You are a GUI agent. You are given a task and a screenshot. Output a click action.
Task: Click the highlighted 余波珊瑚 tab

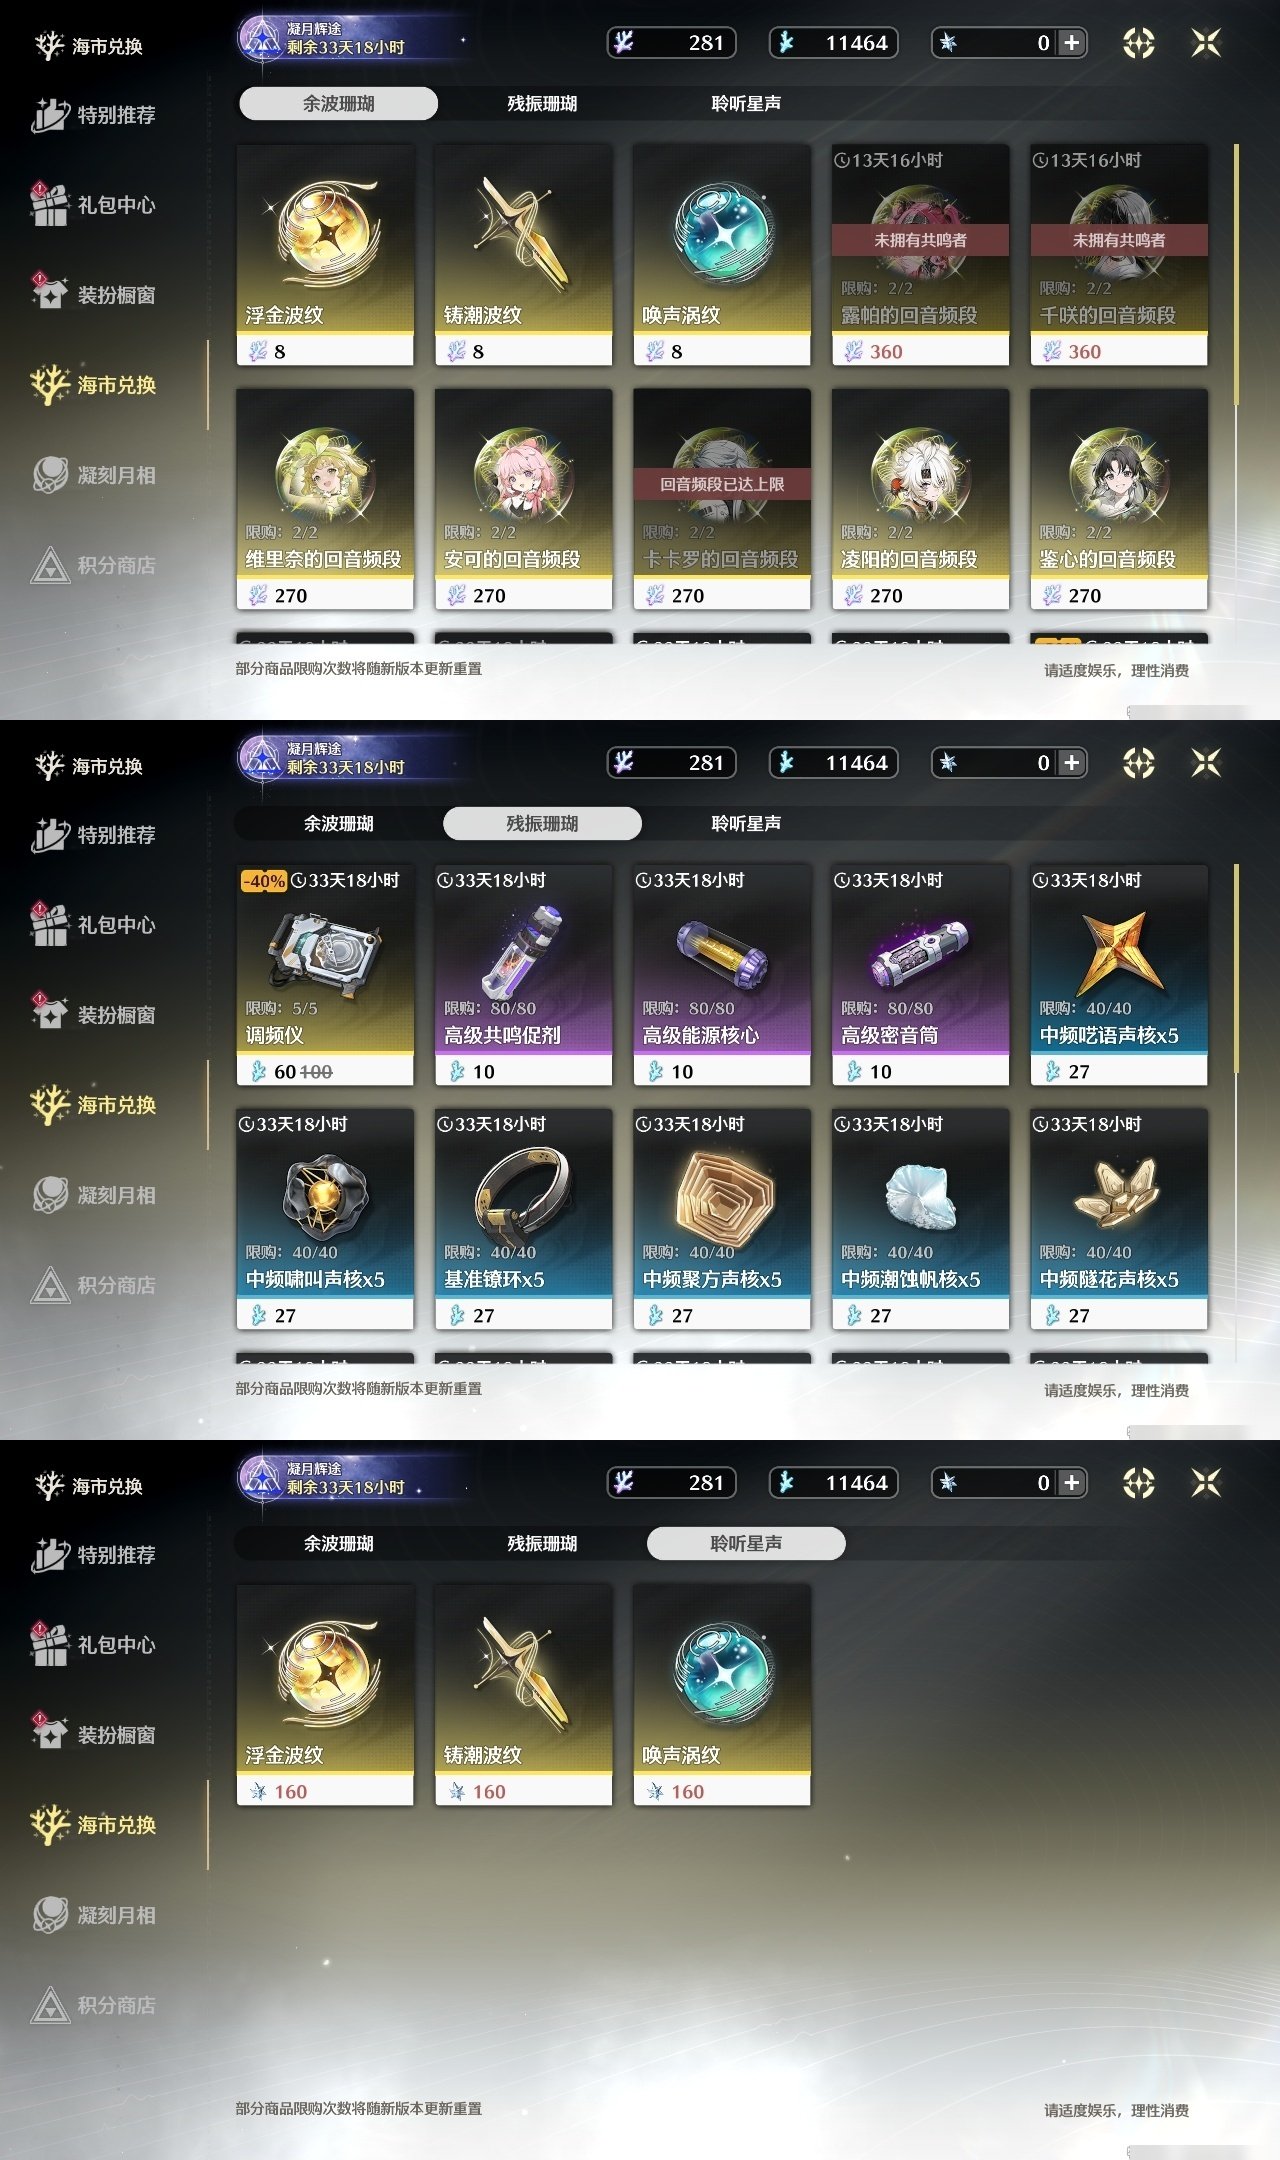pyautogui.click(x=338, y=103)
